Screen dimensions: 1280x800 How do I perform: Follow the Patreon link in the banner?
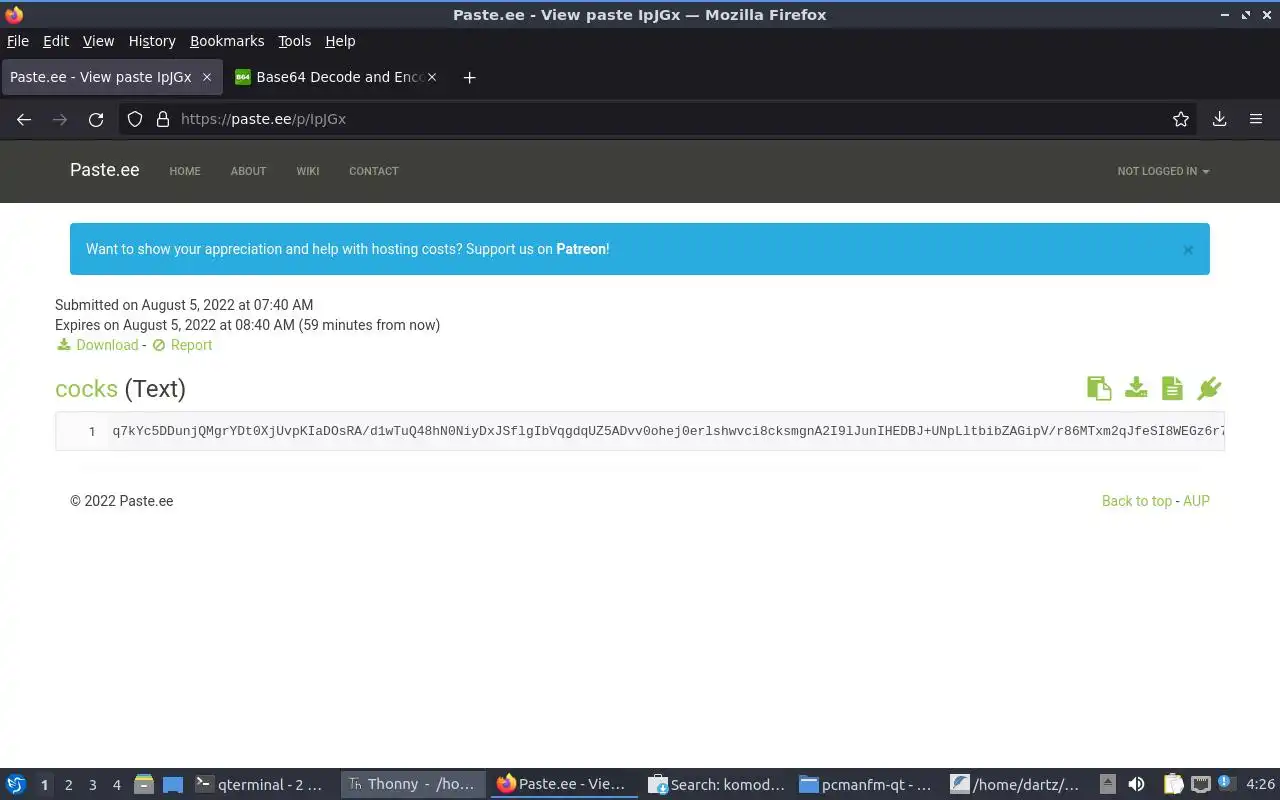(581, 249)
